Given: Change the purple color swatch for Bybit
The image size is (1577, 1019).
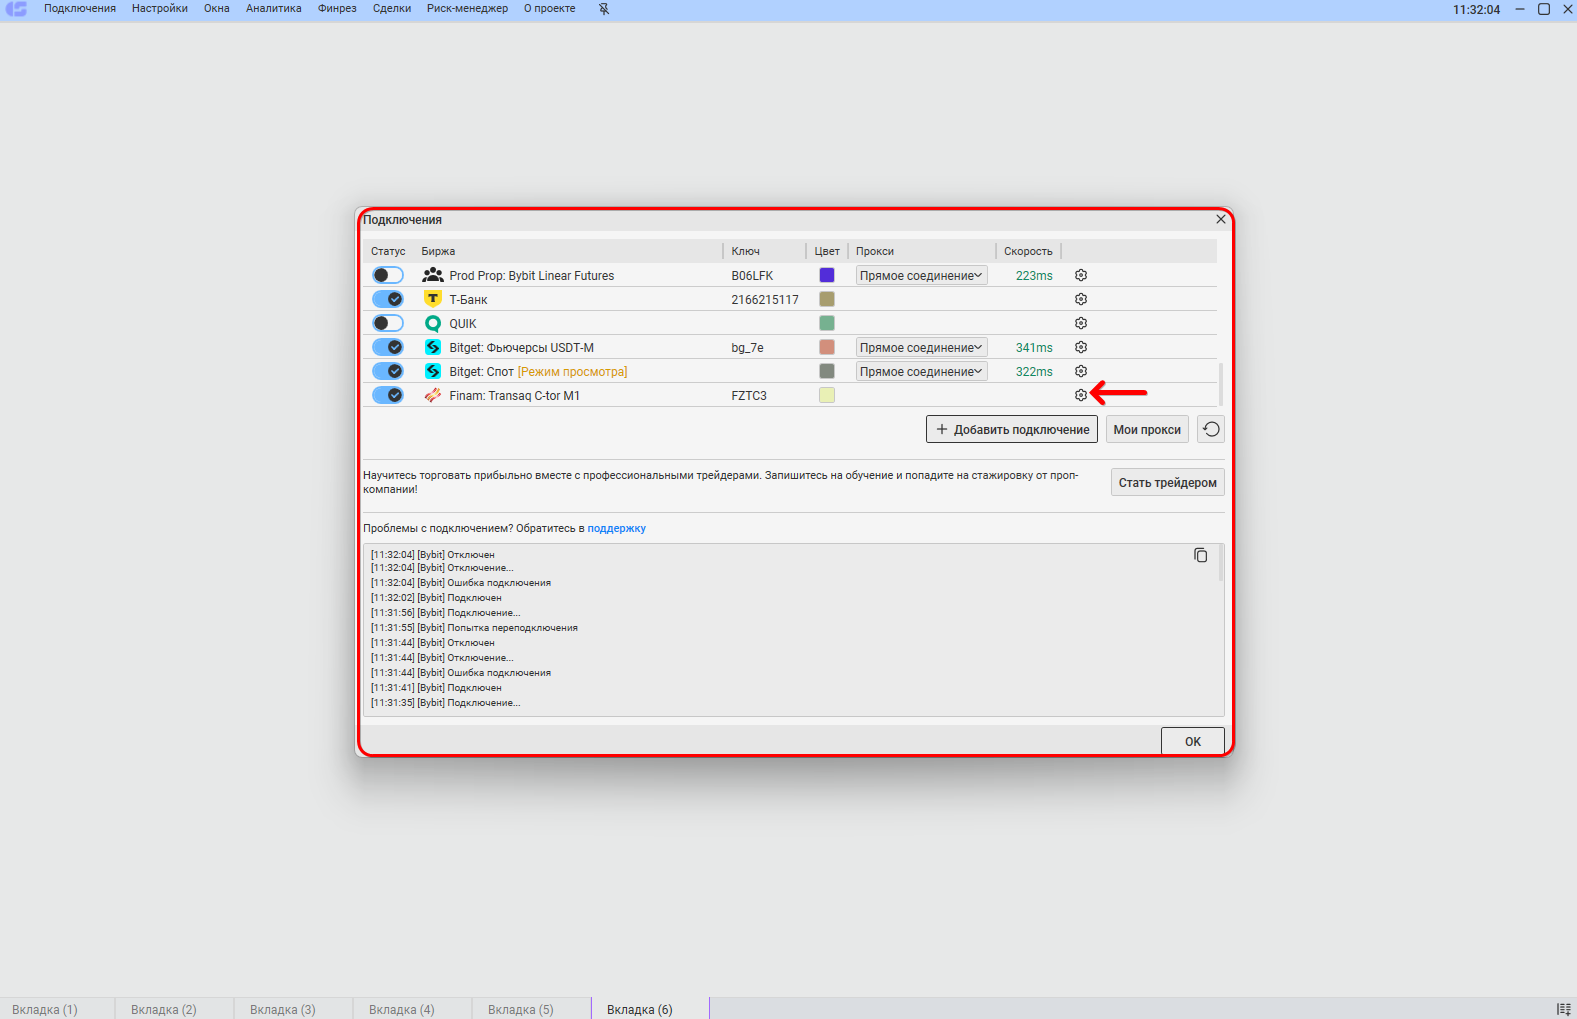Looking at the screenshot, I should pos(827,275).
